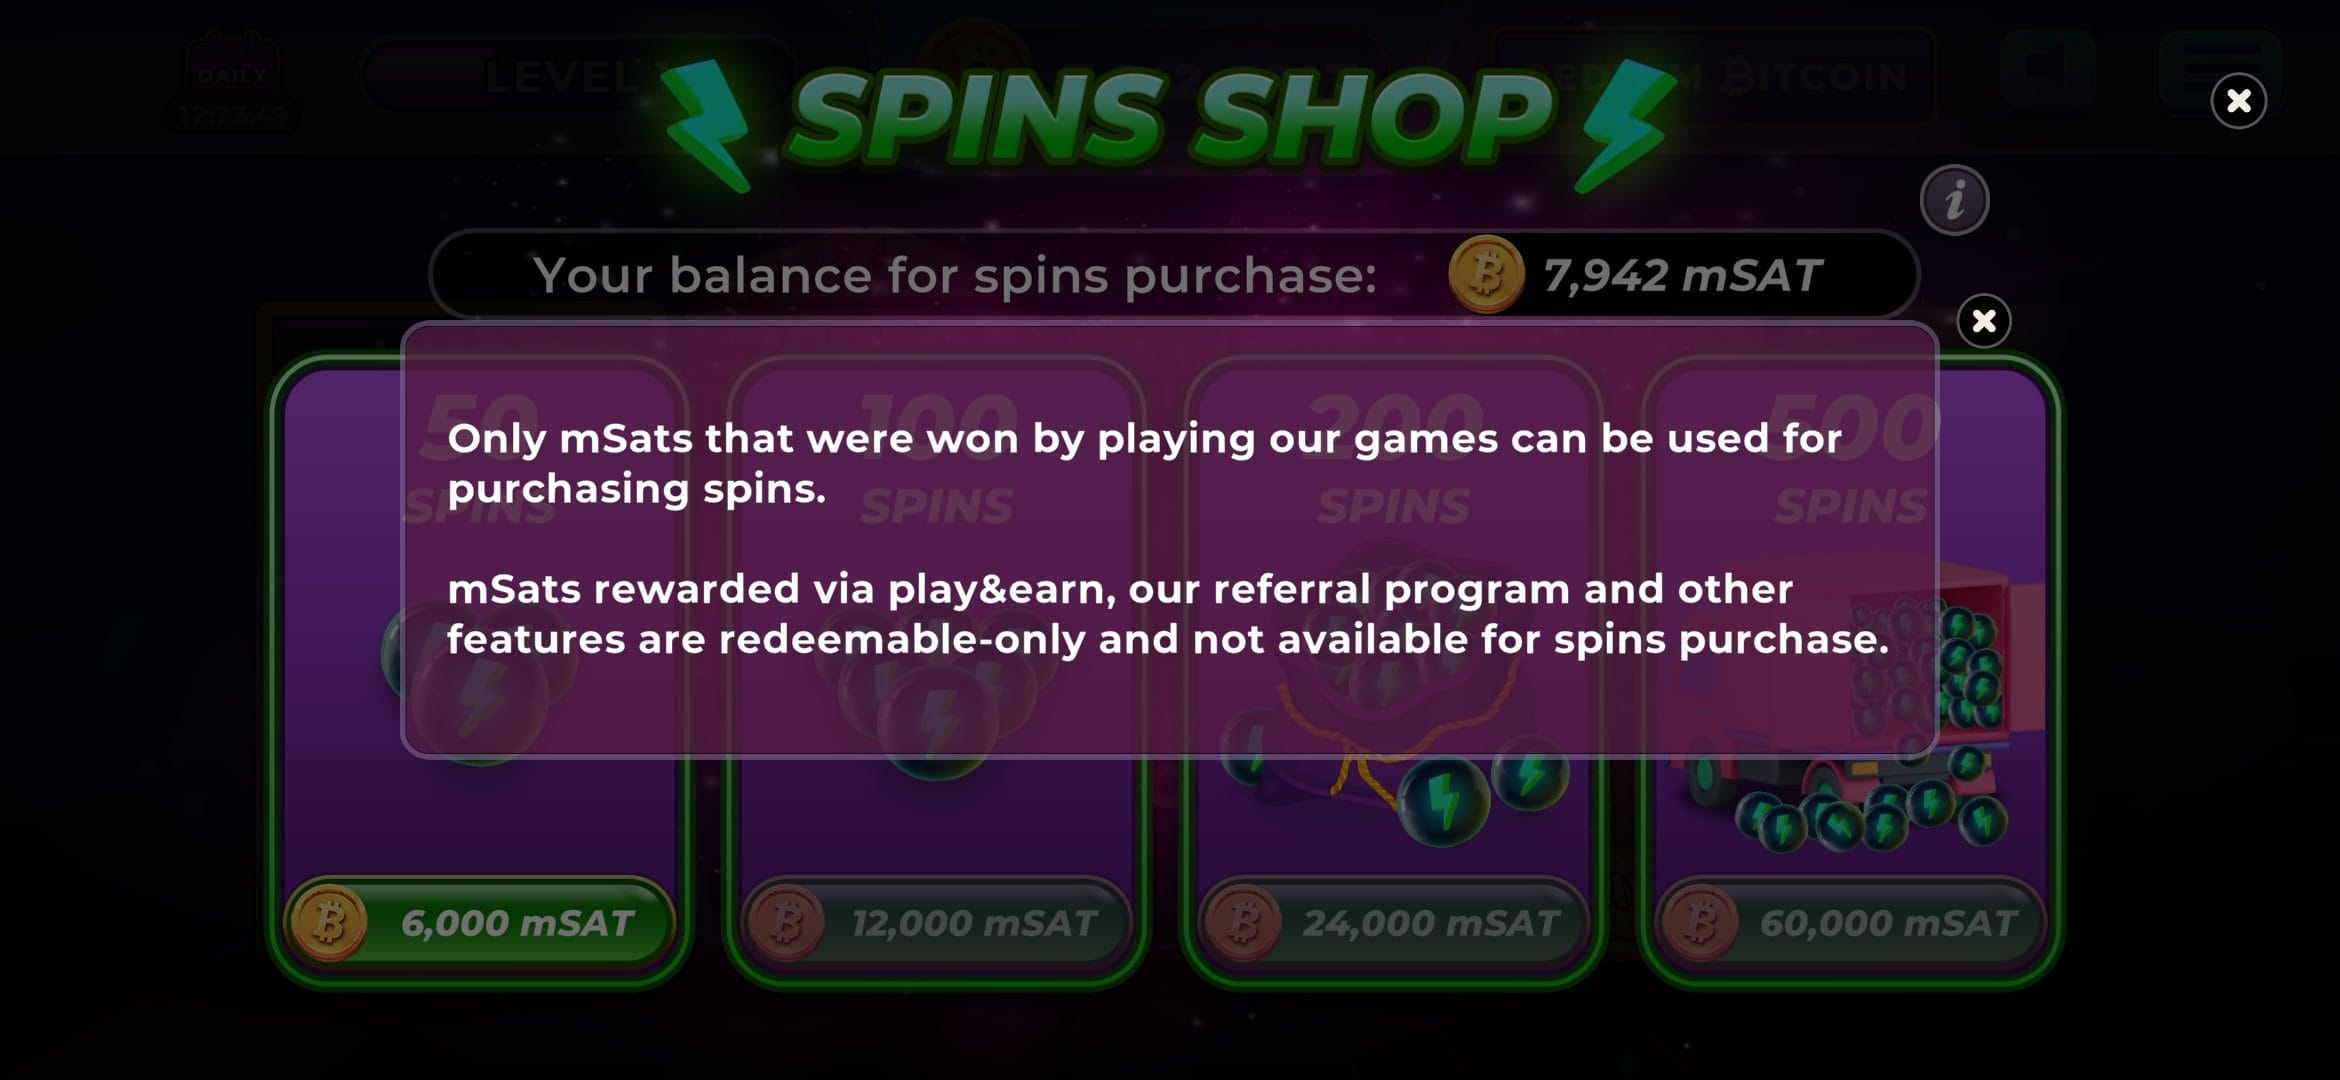Buy 100 spins for 12,000 mSAT
The height and width of the screenshot is (1080, 2340).
pyautogui.click(x=937, y=922)
